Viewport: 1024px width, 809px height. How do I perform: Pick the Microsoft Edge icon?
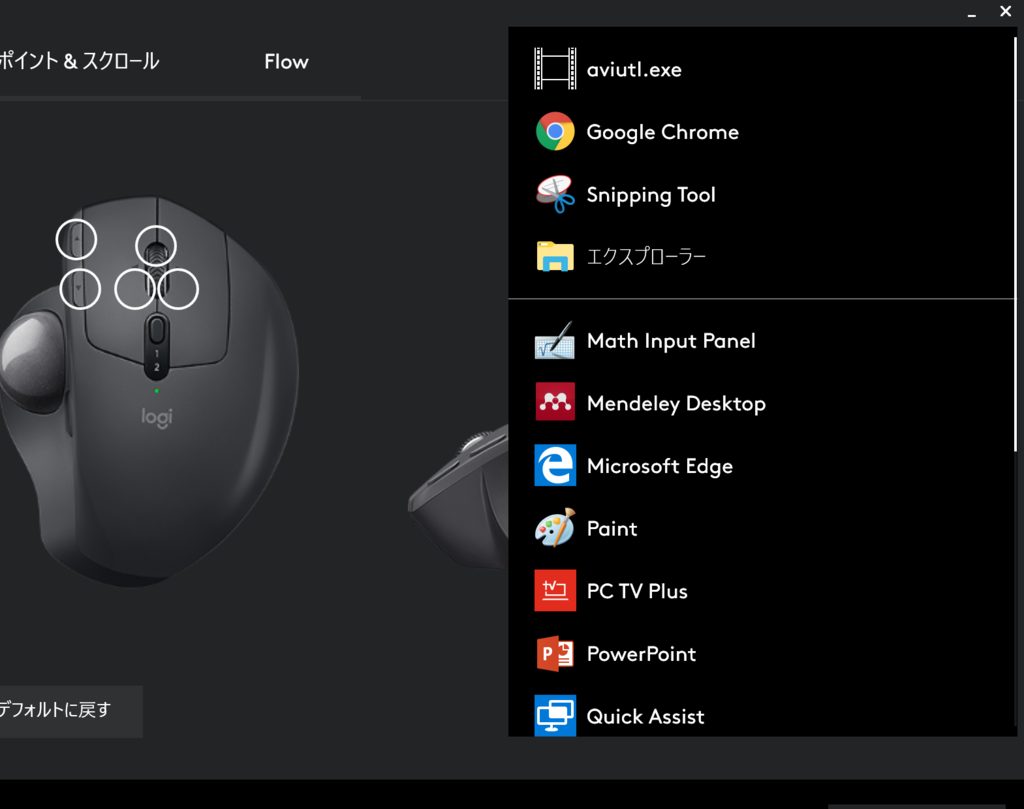555,465
